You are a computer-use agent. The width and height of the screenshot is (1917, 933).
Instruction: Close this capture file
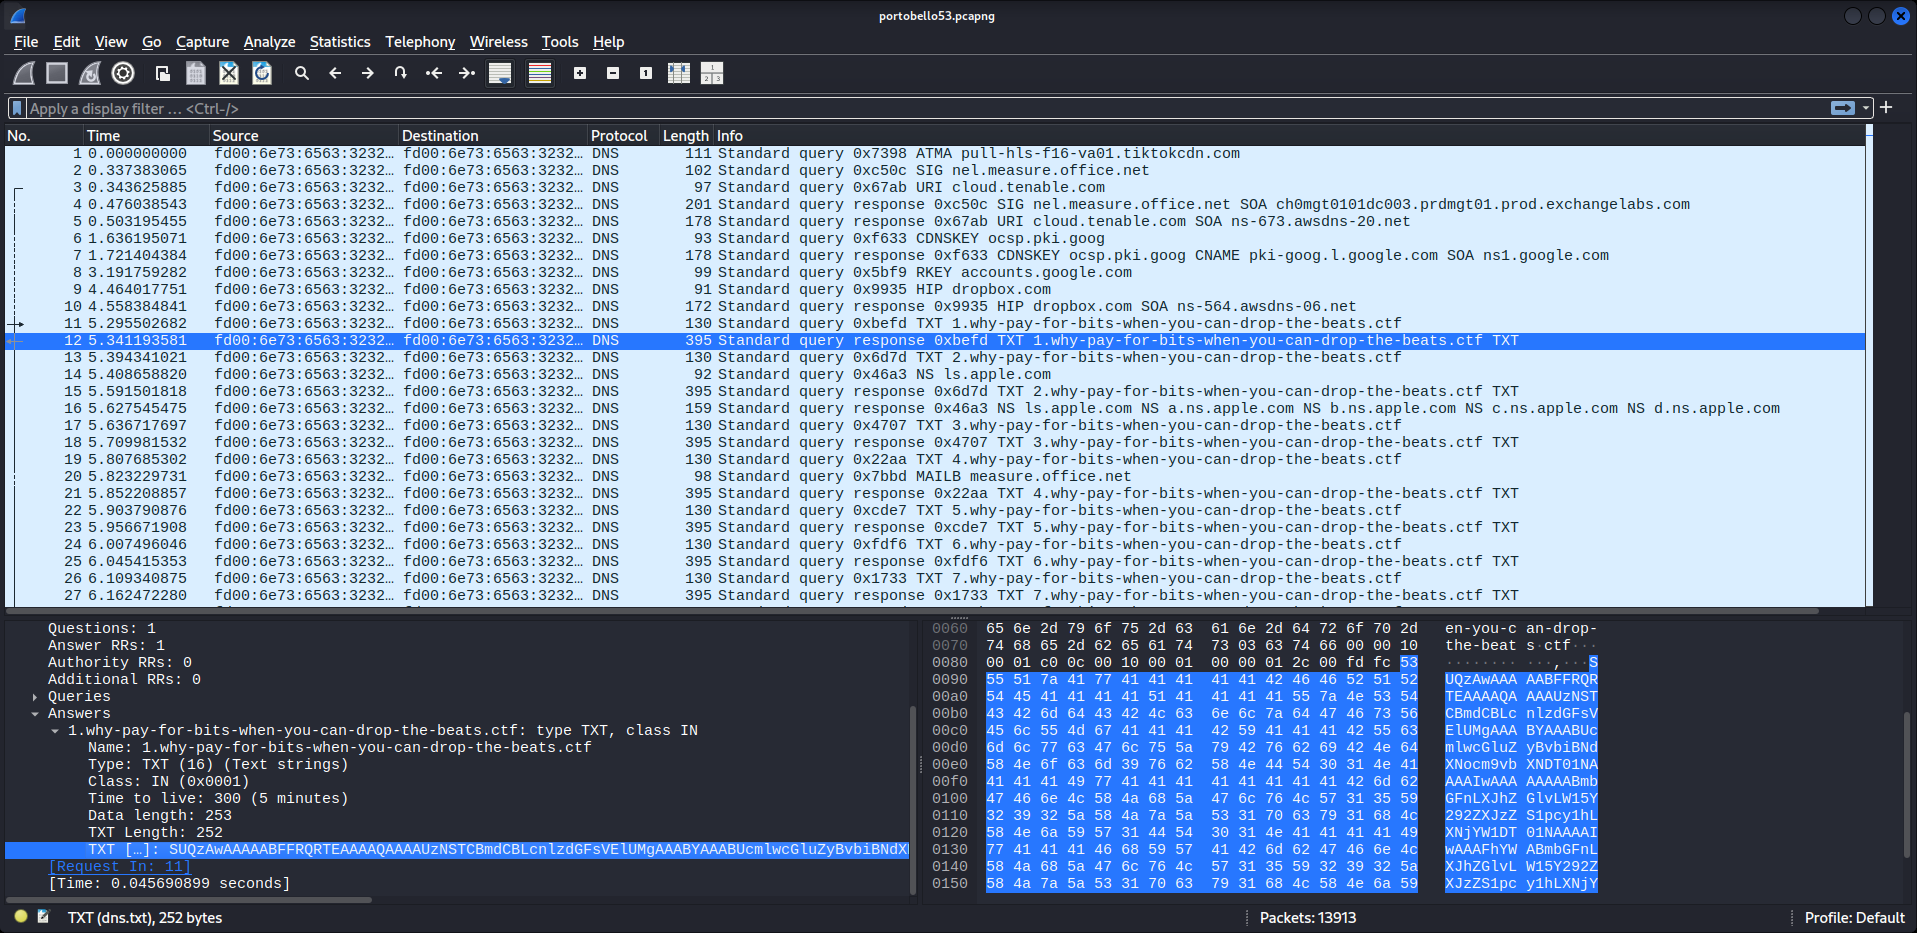pos(229,73)
